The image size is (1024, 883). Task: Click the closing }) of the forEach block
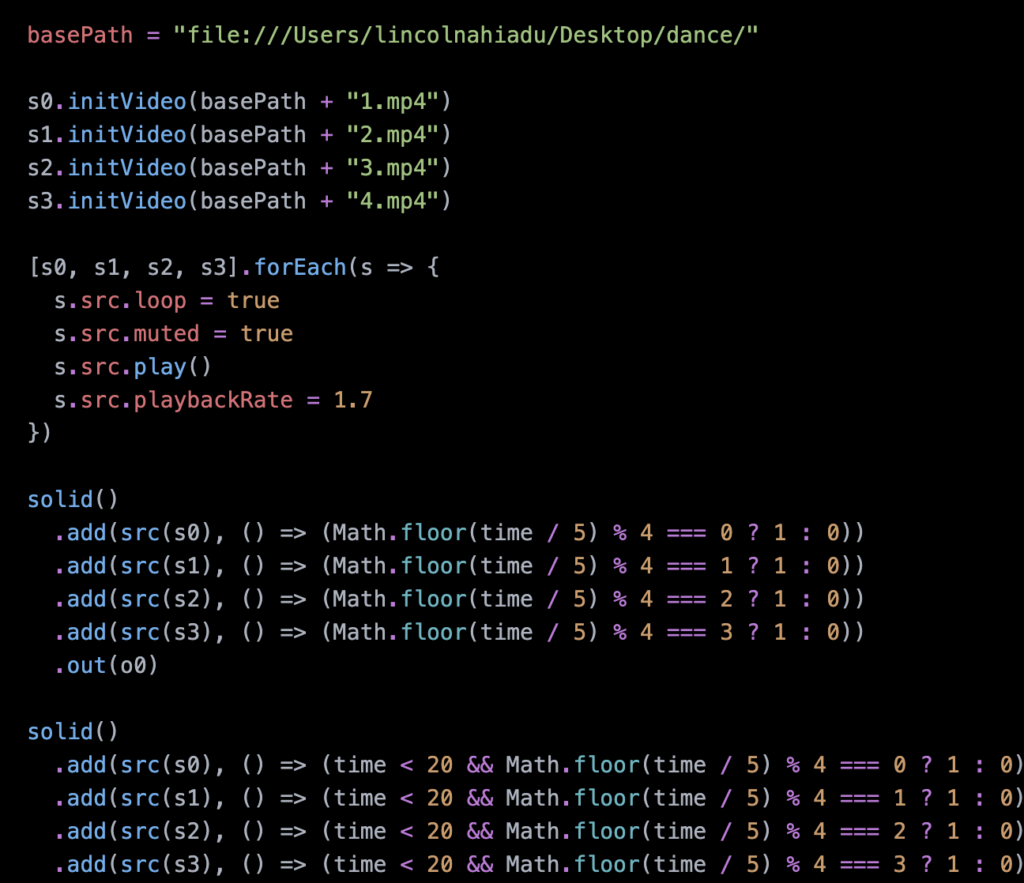pyautogui.click(x=40, y=433)
